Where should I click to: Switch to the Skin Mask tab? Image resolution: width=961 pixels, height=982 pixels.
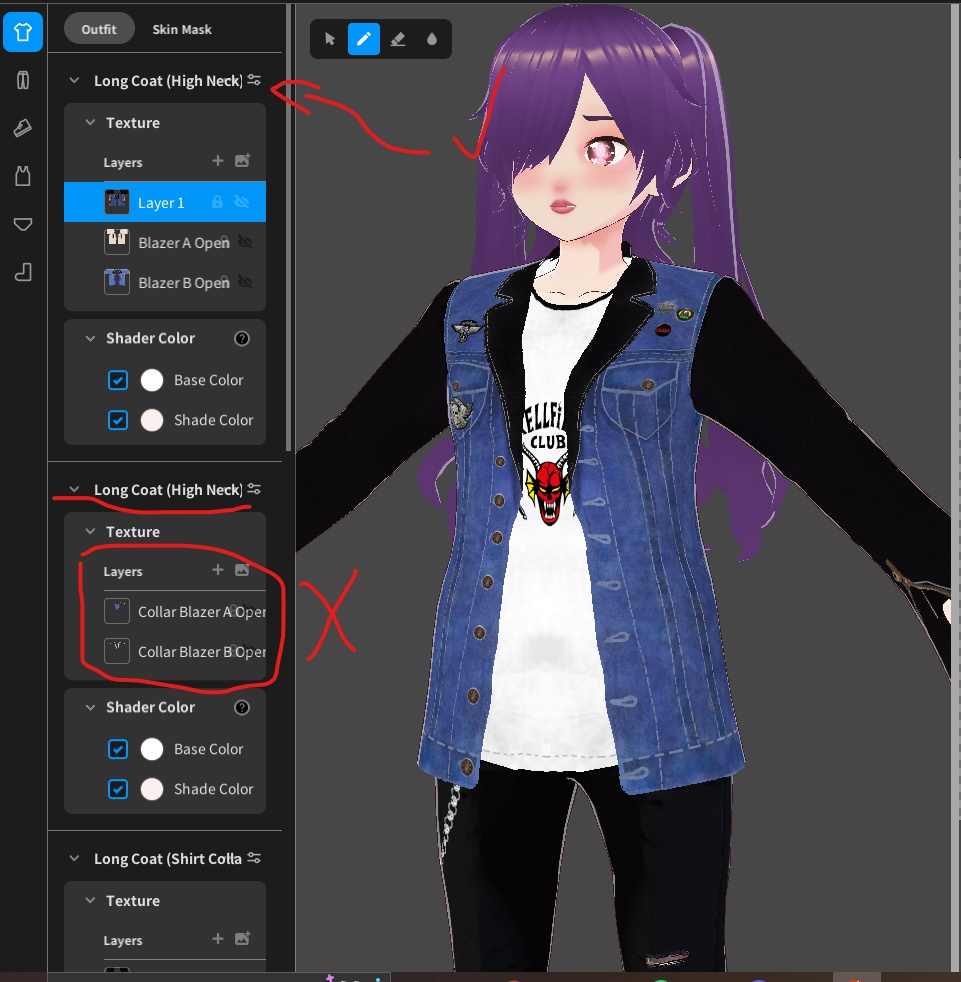point(182,29)
